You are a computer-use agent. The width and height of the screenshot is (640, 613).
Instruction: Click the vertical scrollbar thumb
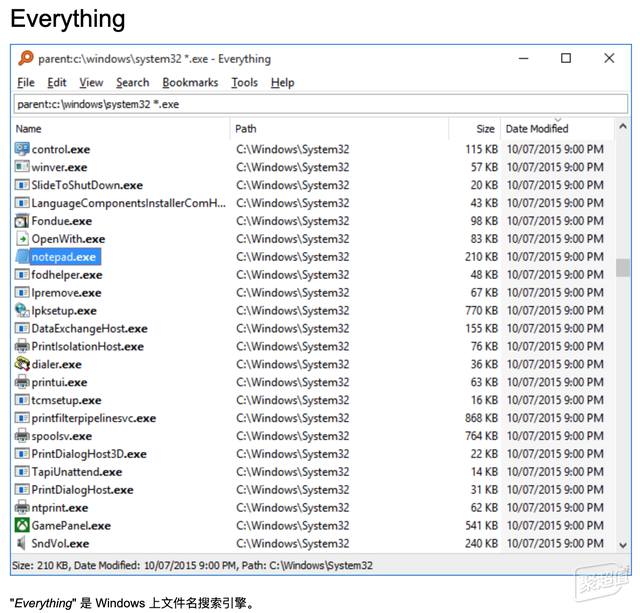(623, 268)
